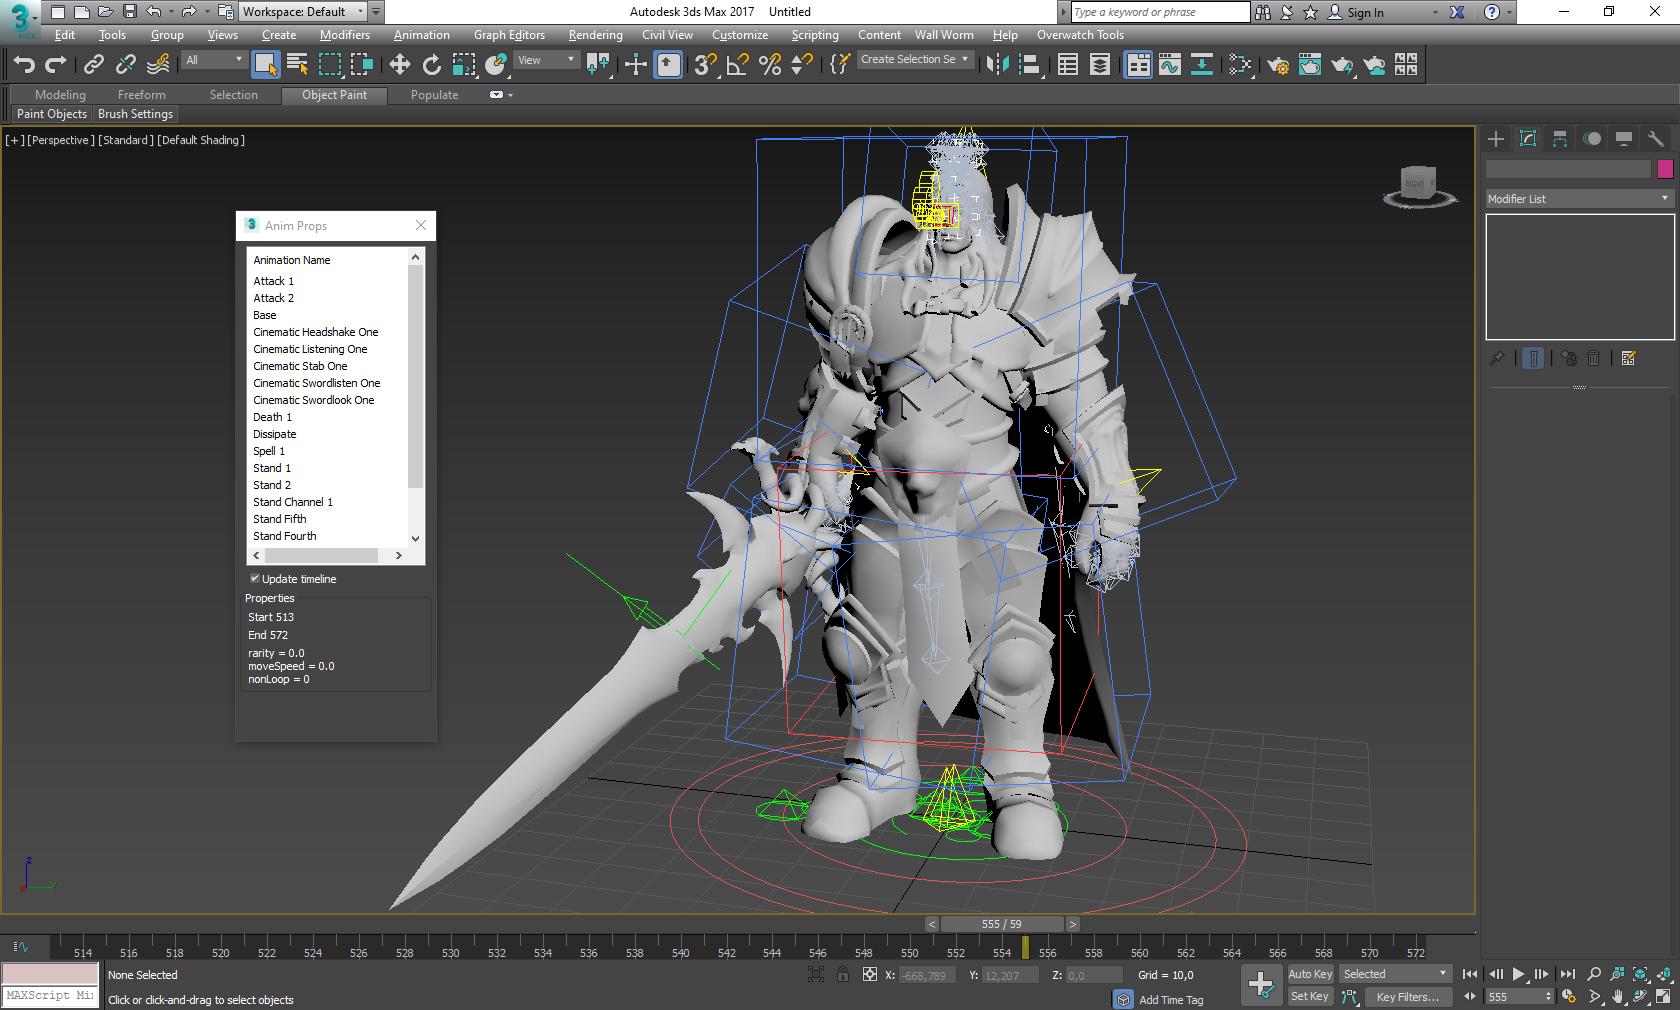Image resolution: width=1680 pixels, height=1010 pixels.
Task: Click the Undo arrow in main toolbar
Action: click(x=24, y=65)
